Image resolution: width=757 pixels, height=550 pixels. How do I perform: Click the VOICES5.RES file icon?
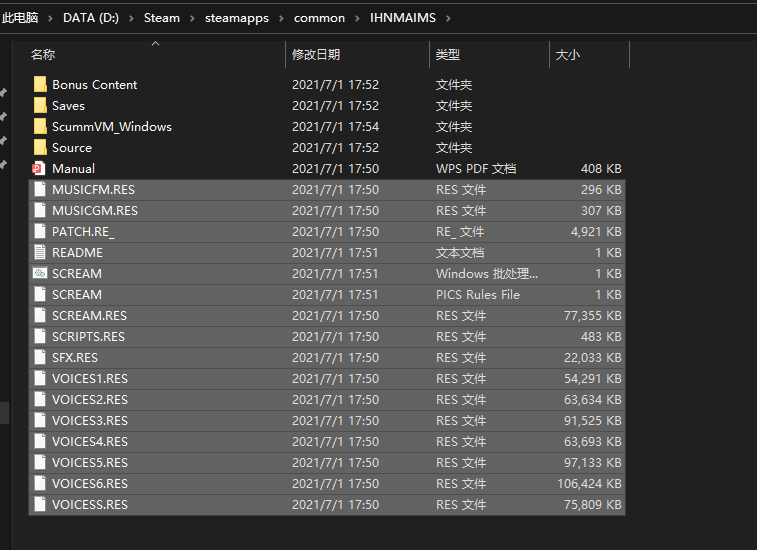pyautogui.click(x=40, y=463)
